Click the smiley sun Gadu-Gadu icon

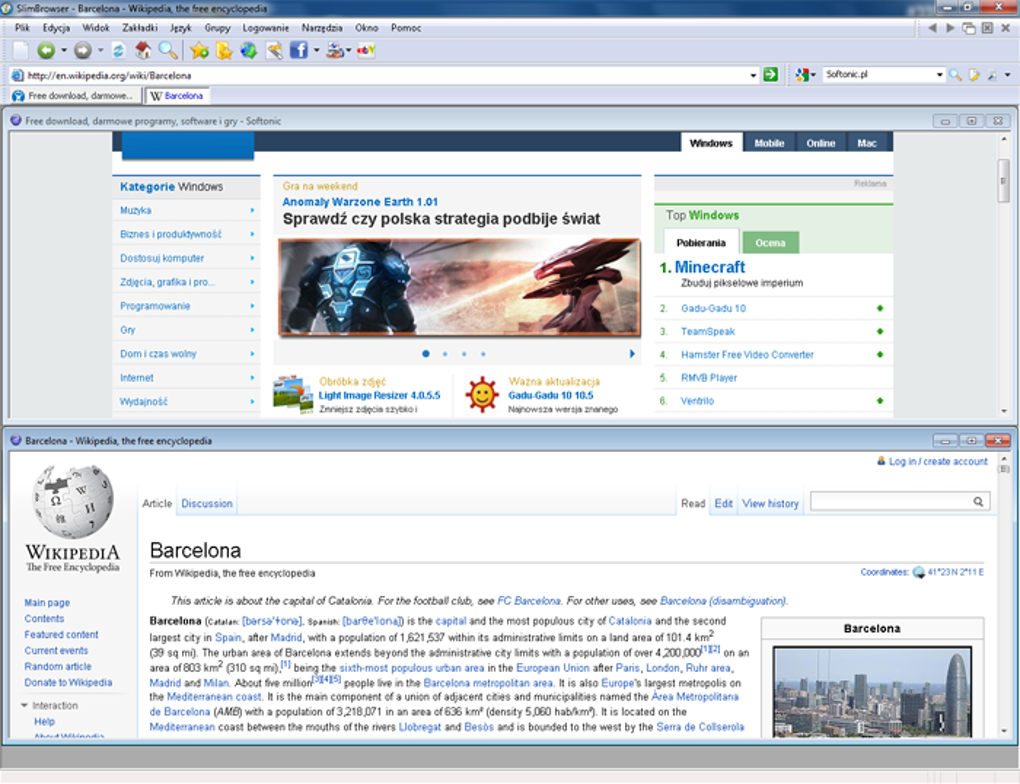click(x=482, y=394)
